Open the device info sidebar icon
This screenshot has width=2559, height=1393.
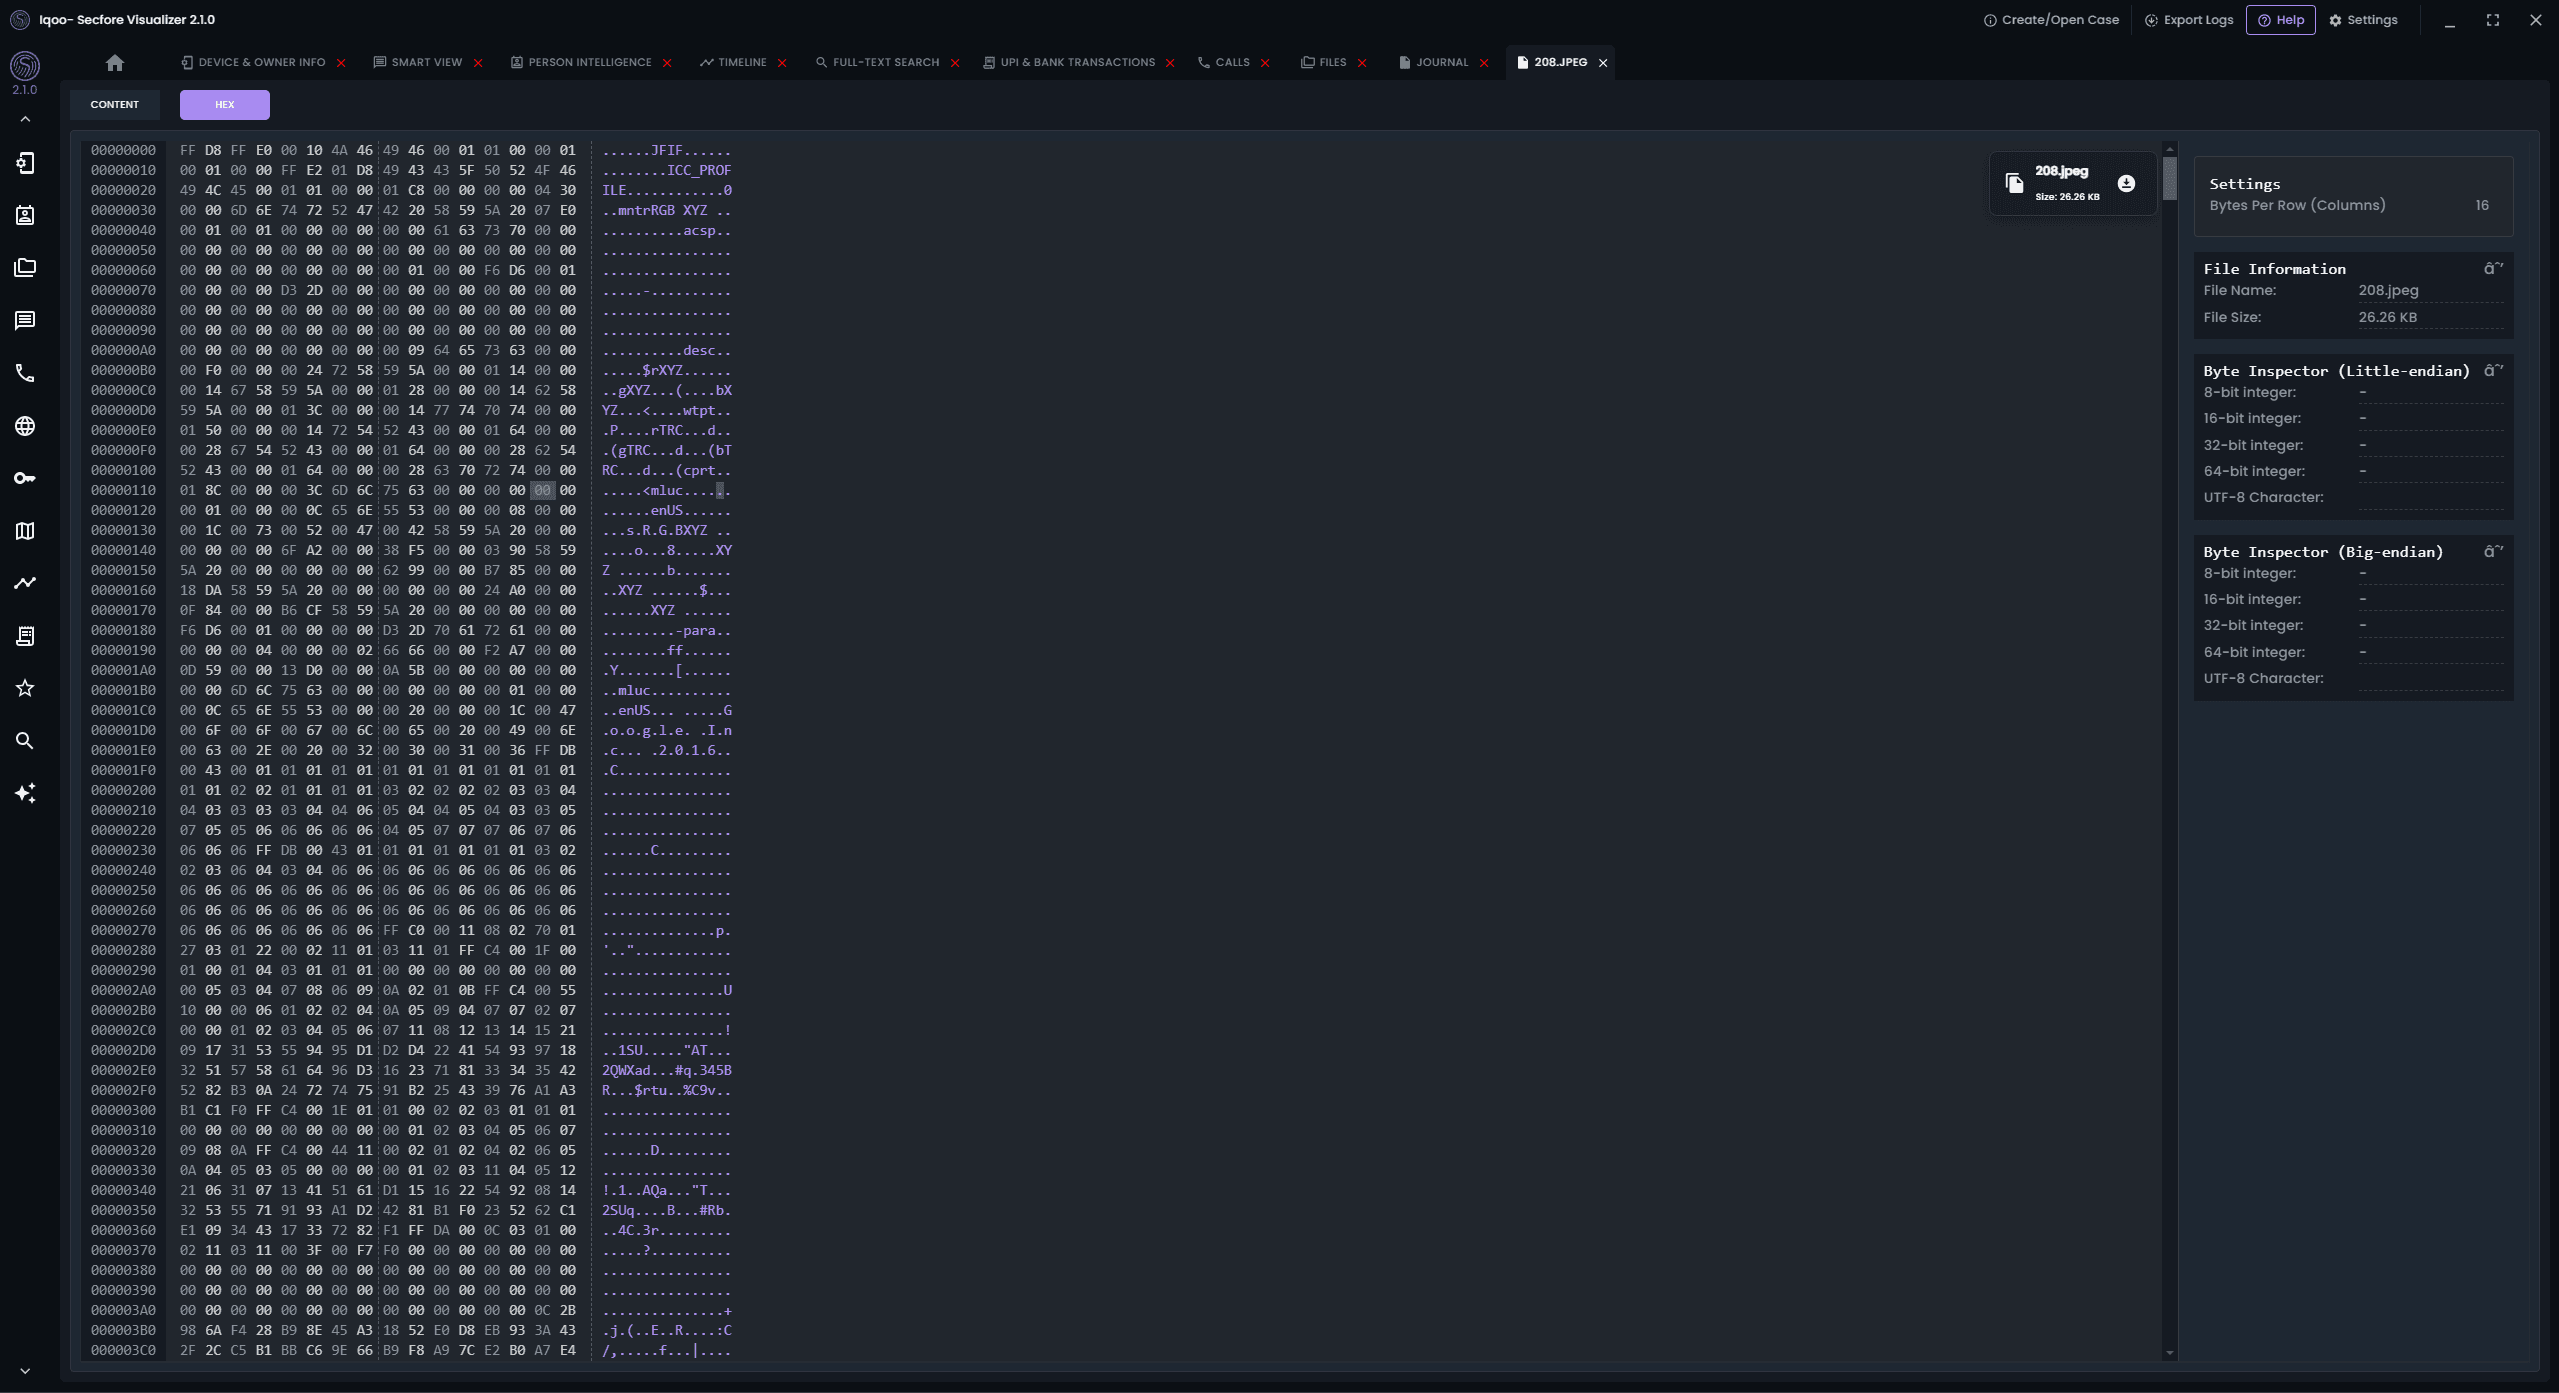tap(25, 163)
